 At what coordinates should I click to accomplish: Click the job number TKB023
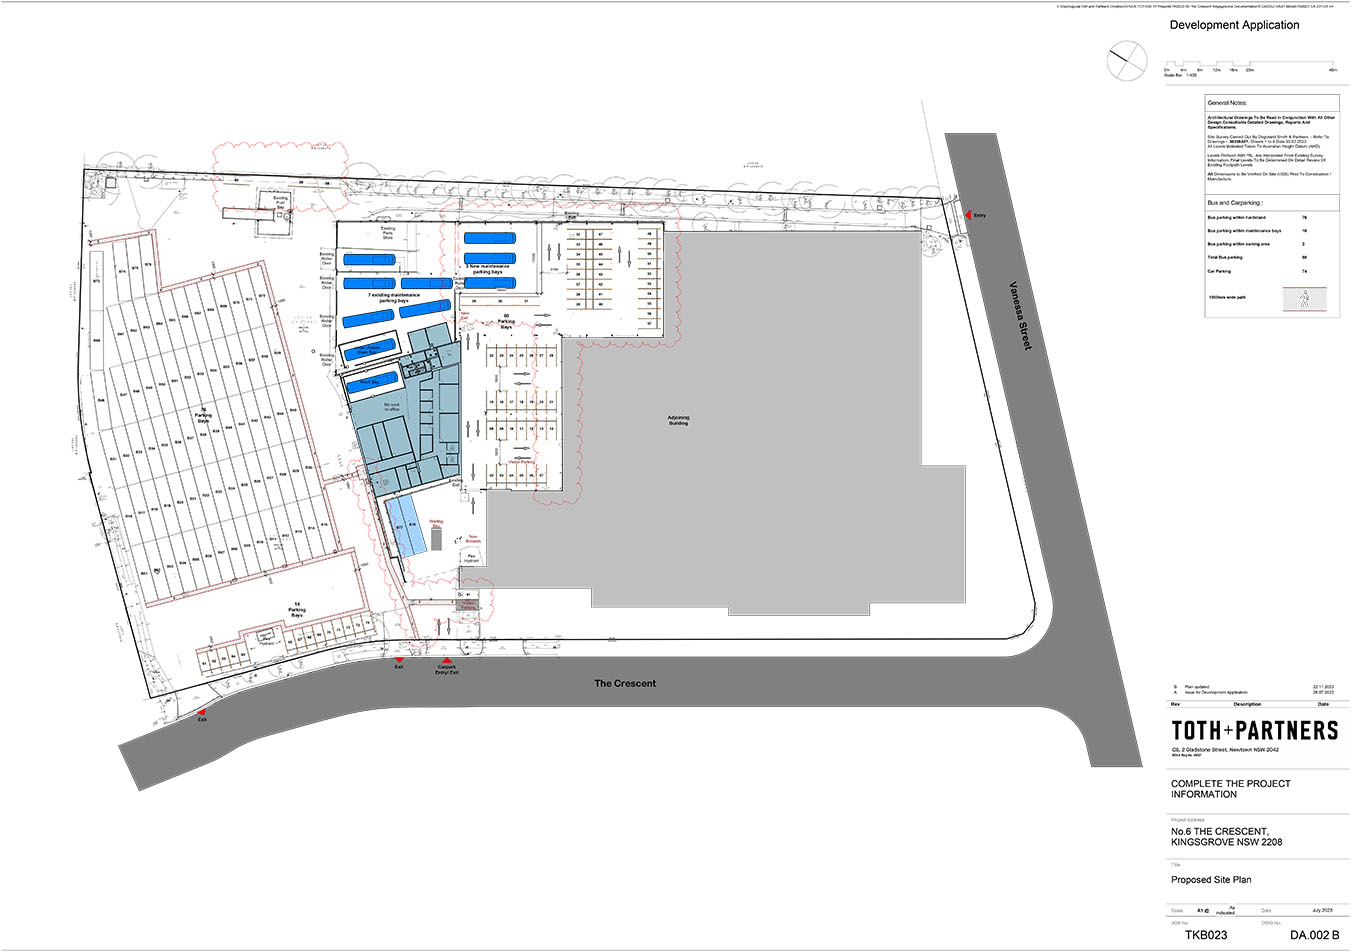tap(1205, 936)
